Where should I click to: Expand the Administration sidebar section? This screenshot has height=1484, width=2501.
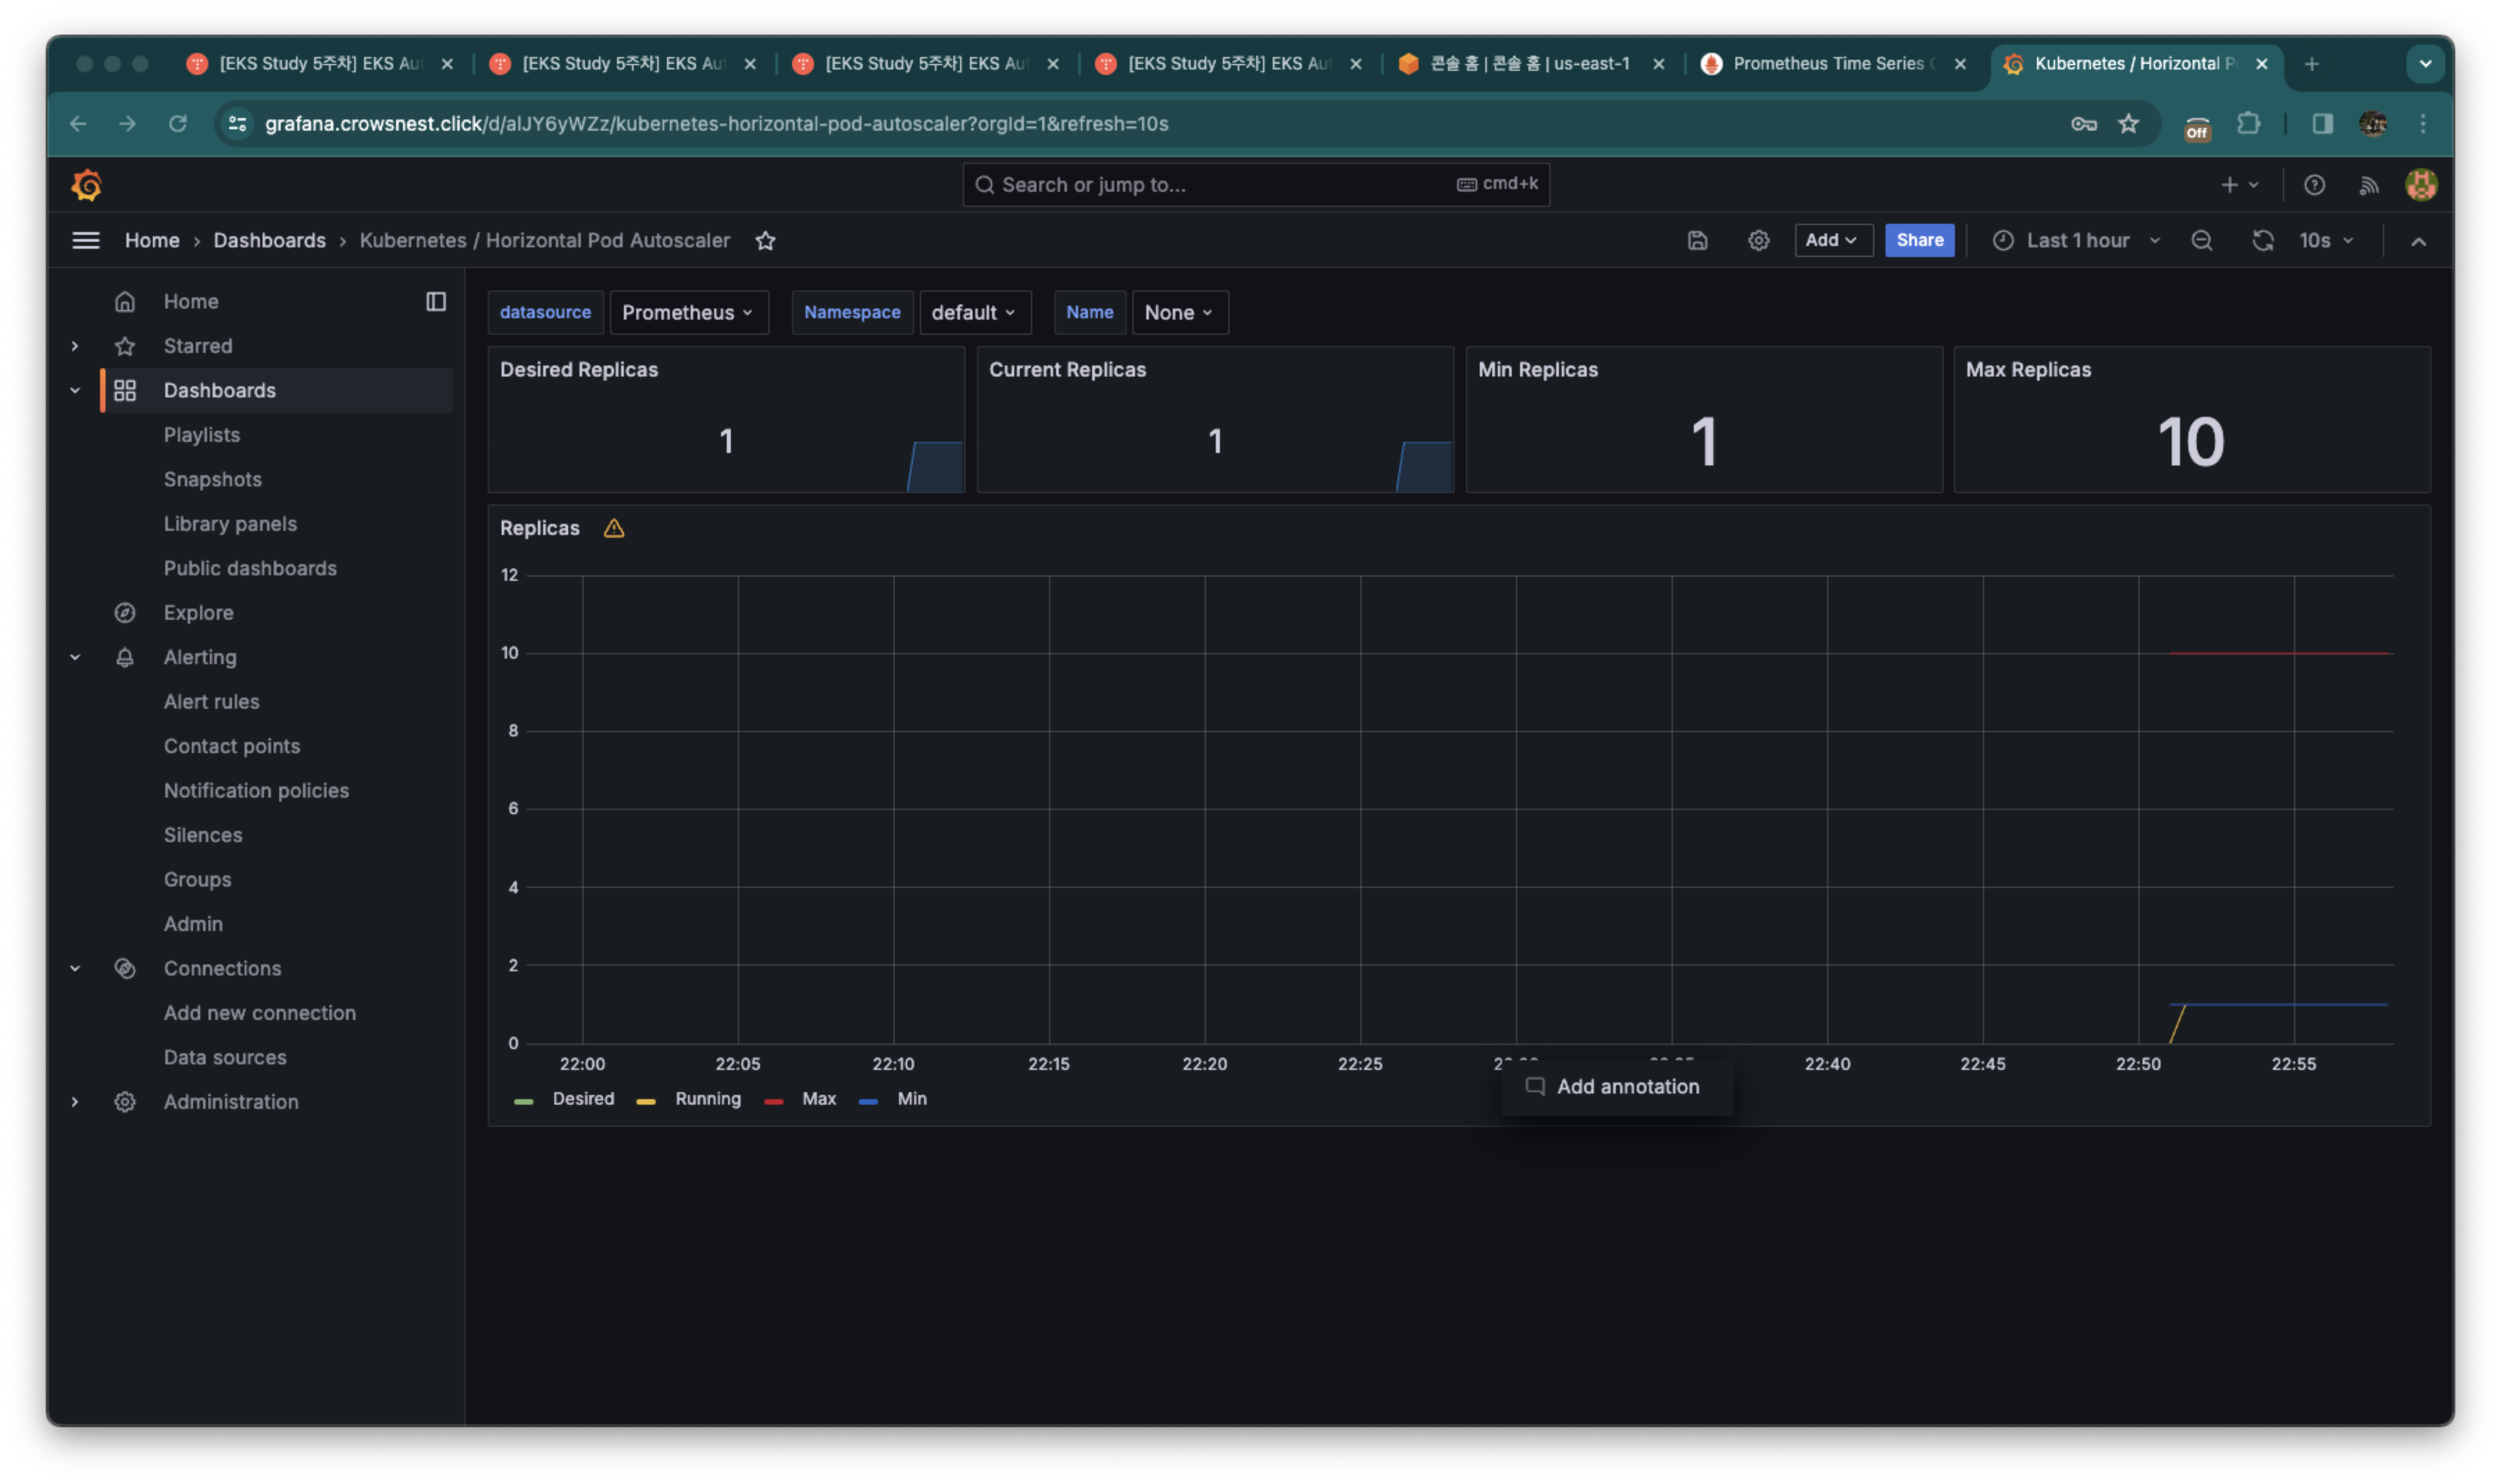pyautogui.click(x=75, y=1101)
